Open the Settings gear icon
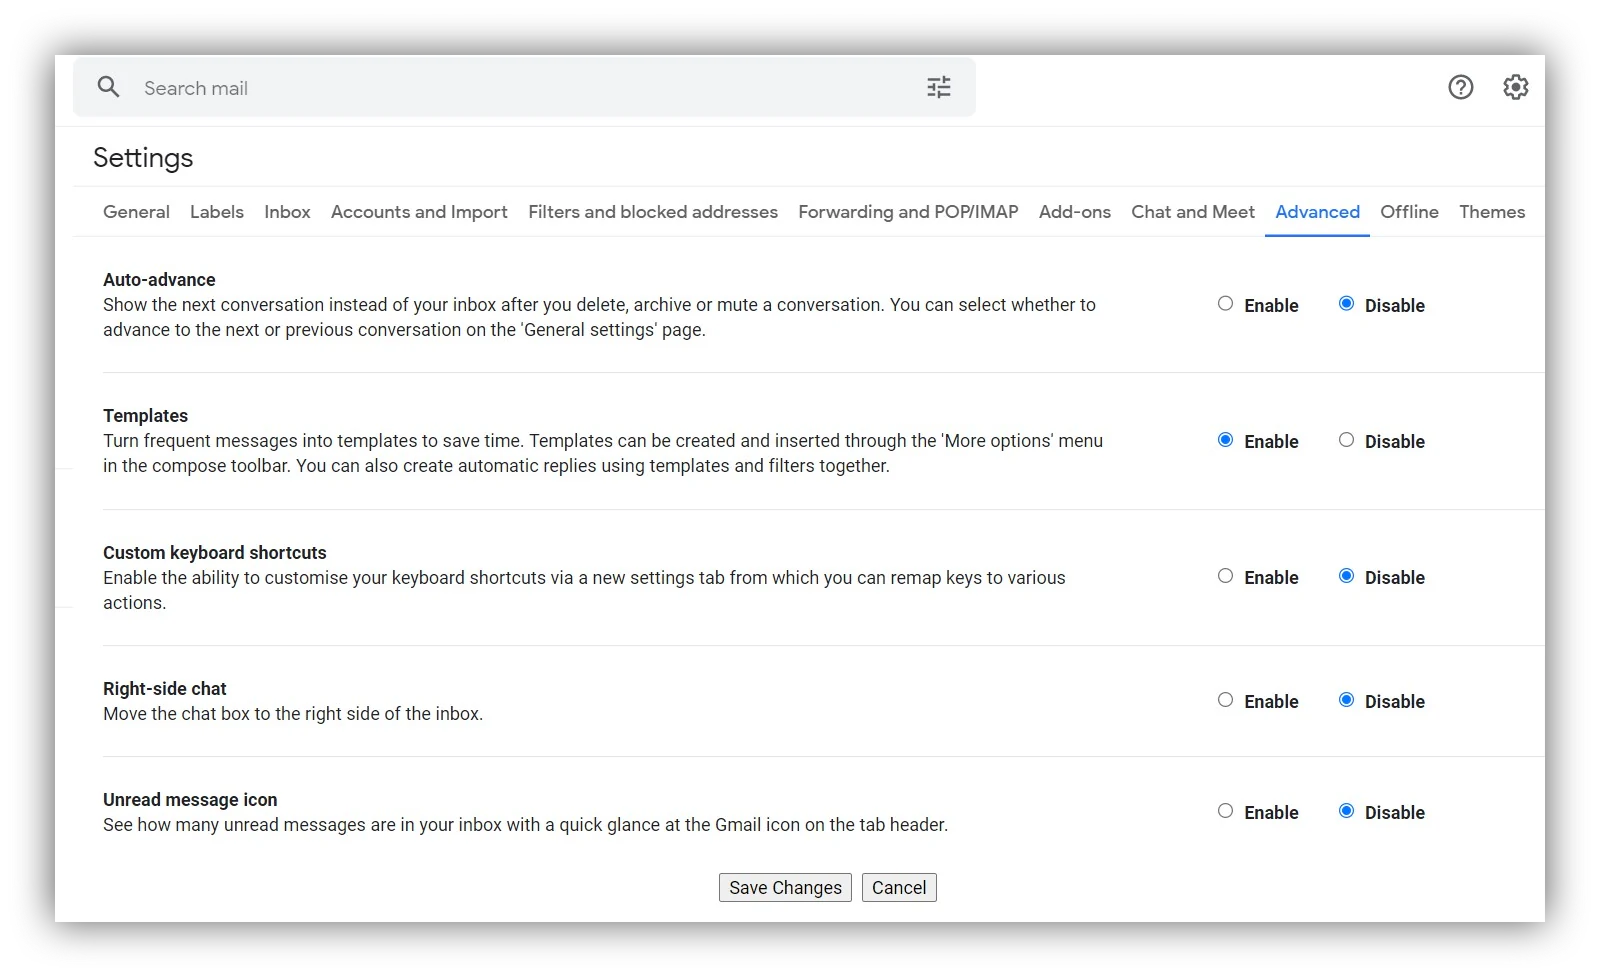Screen dimensions: 1600x977 [1515, 87]
